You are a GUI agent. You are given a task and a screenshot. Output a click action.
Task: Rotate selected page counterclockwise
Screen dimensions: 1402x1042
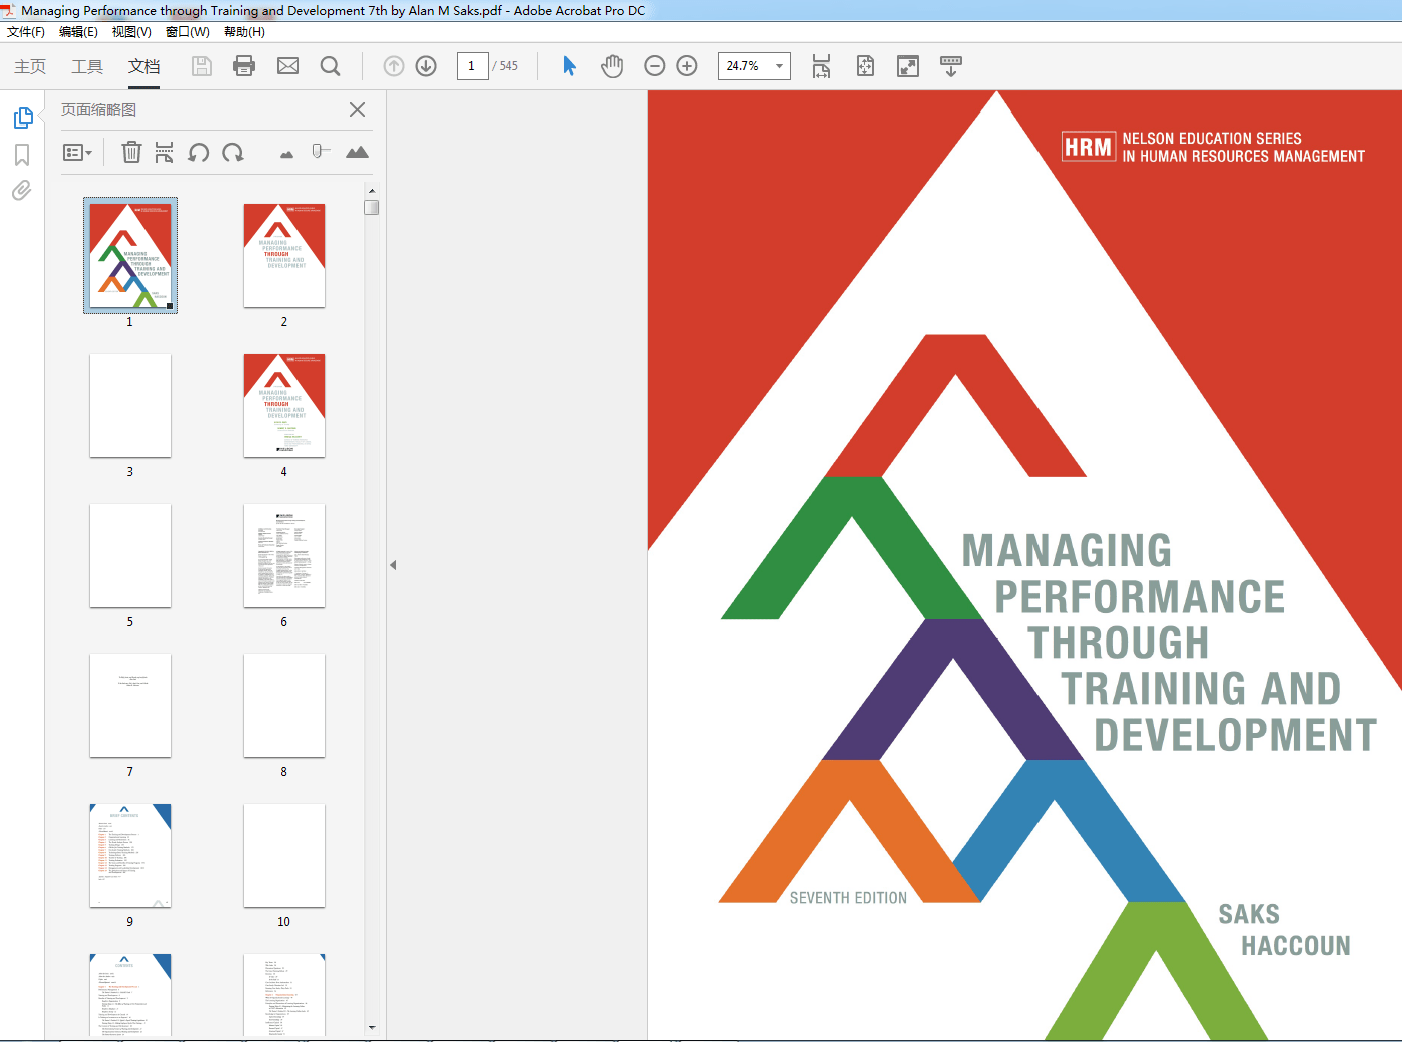pyautogui.click(x=198, y=152)
